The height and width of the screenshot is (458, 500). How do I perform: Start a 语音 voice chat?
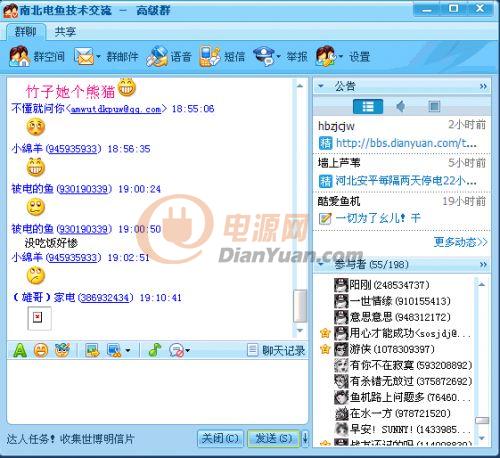(157, 56)
